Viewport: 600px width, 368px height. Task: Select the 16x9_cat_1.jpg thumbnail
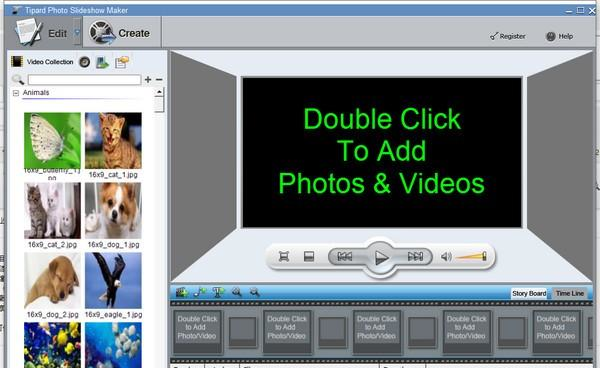[x=113, y=140]
